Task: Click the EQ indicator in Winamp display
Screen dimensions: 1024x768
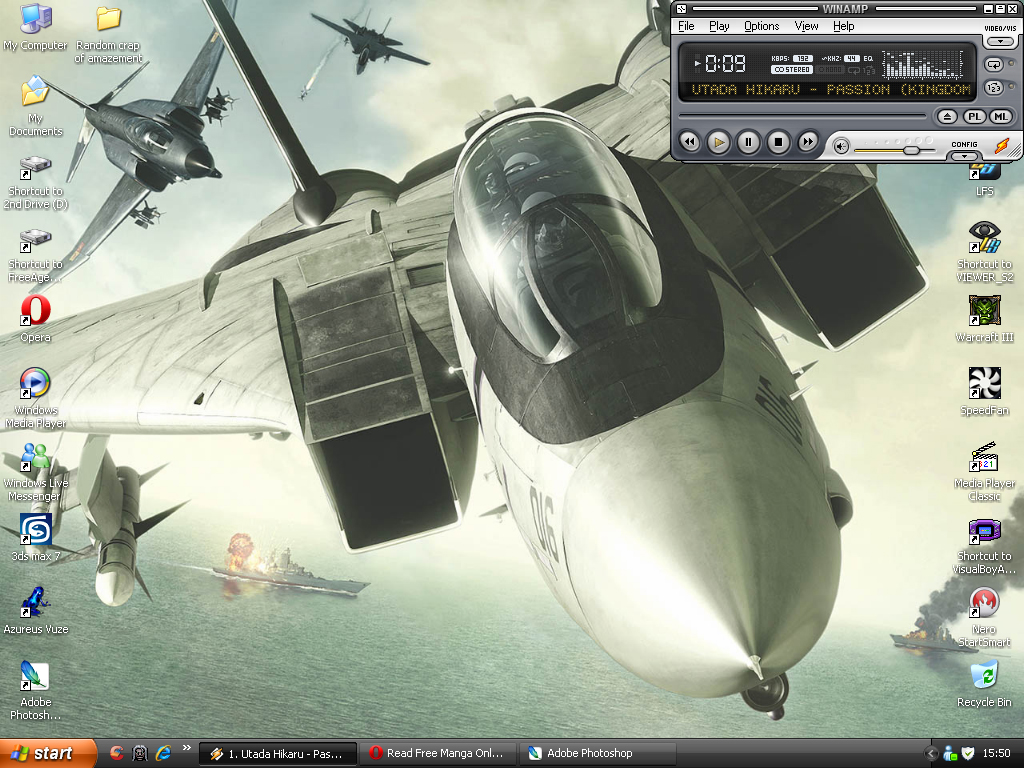Action: (x=868, y=59)
